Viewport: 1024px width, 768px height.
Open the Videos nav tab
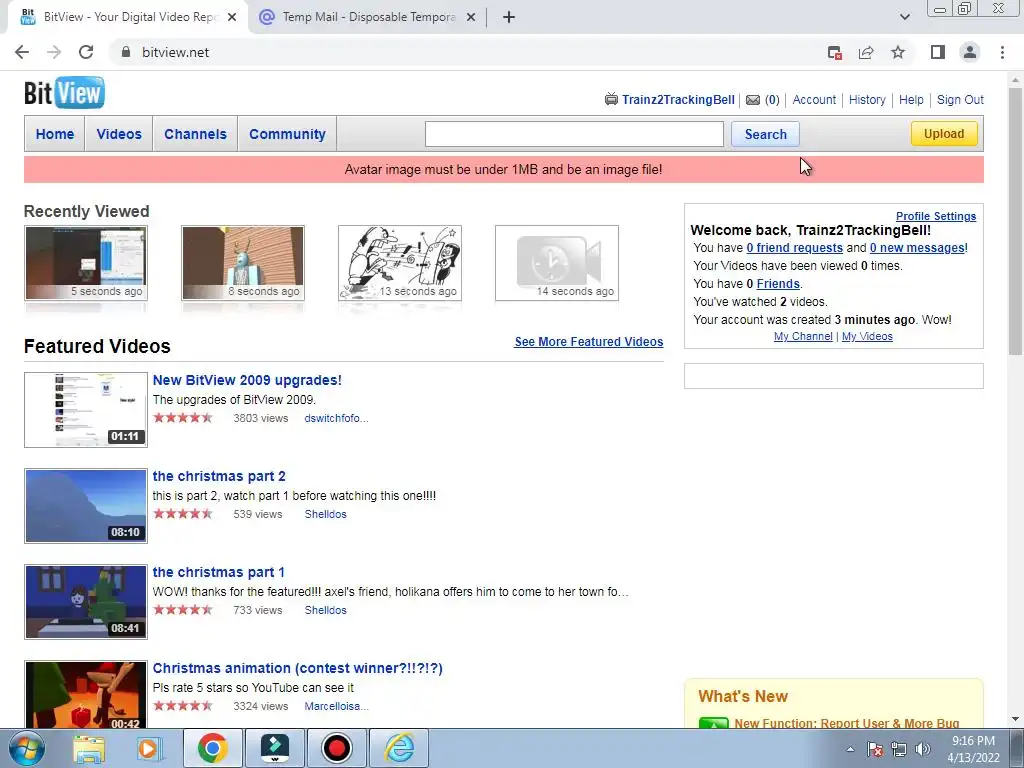(x=119, y=134)
